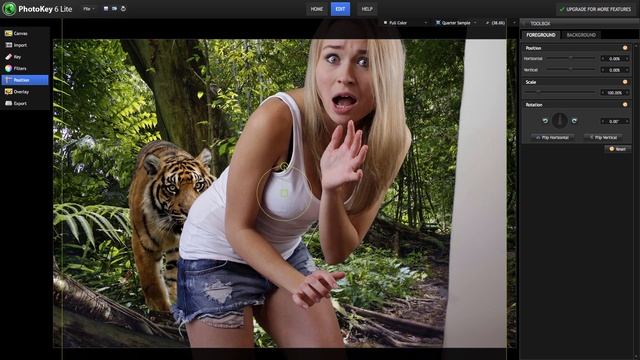Viewport: 640px width, 360px height.
Task: Open the Canvas section in sidebar
Action: coord(24,33)
